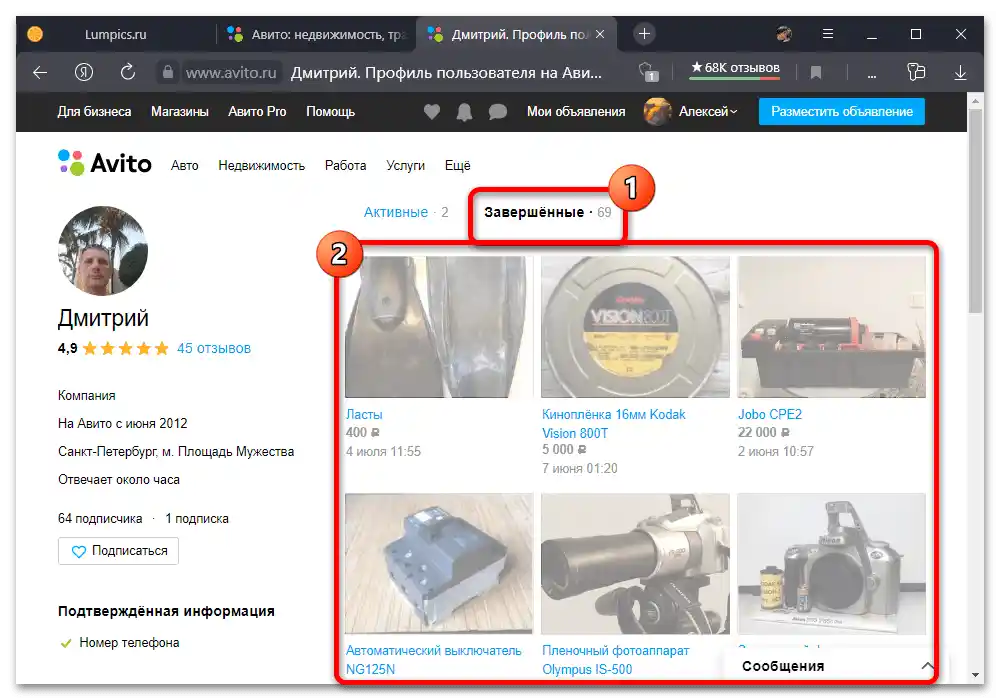Expand the Ещё categories menu
The height and width of the screenshot is (700, 1000).
[x=457, y=166]
